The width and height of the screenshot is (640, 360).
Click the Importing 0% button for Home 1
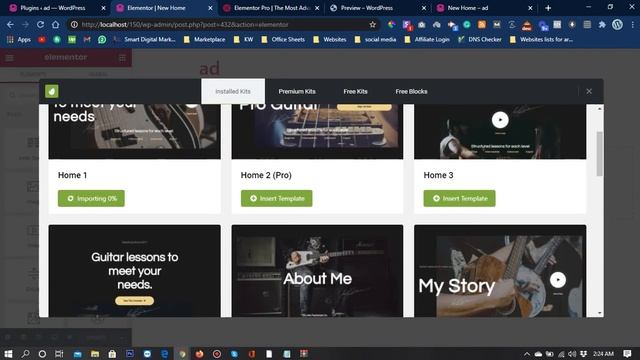[91, 198]
